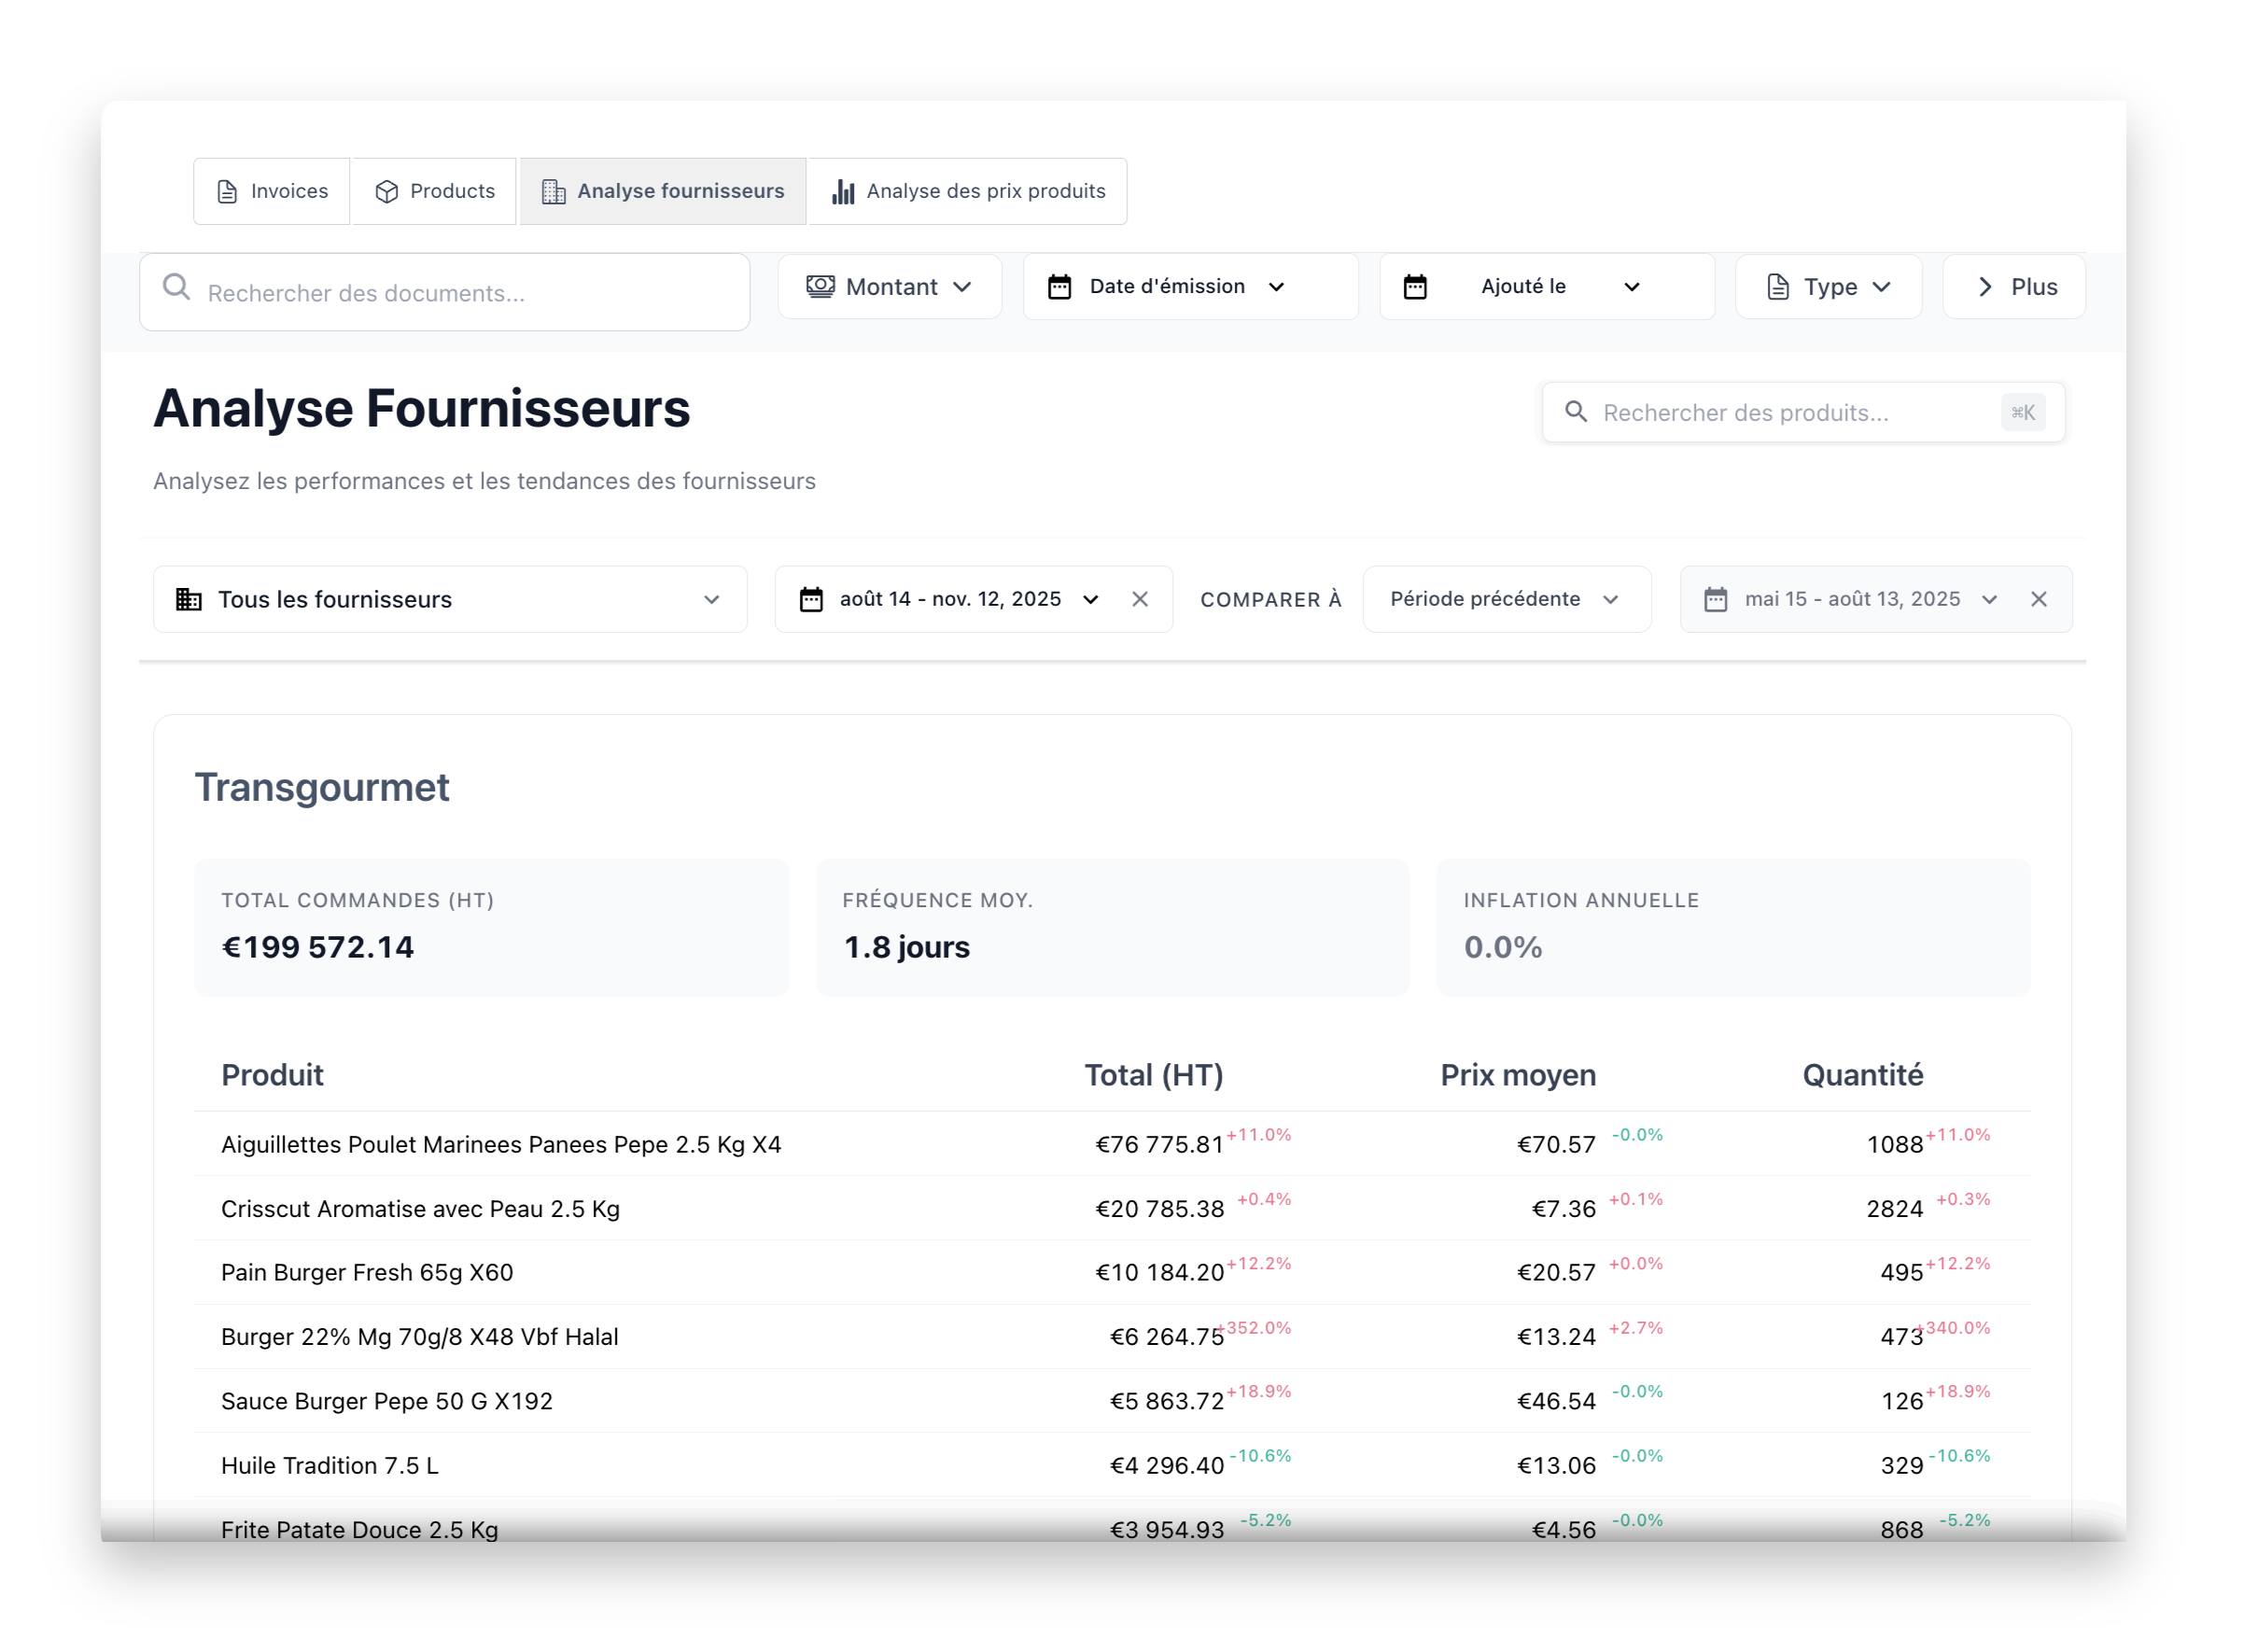2257x1652 pixels.
Task: Click the chevron icon on the Plus button
Action: pyautogui.click(x=1984, y=287)
